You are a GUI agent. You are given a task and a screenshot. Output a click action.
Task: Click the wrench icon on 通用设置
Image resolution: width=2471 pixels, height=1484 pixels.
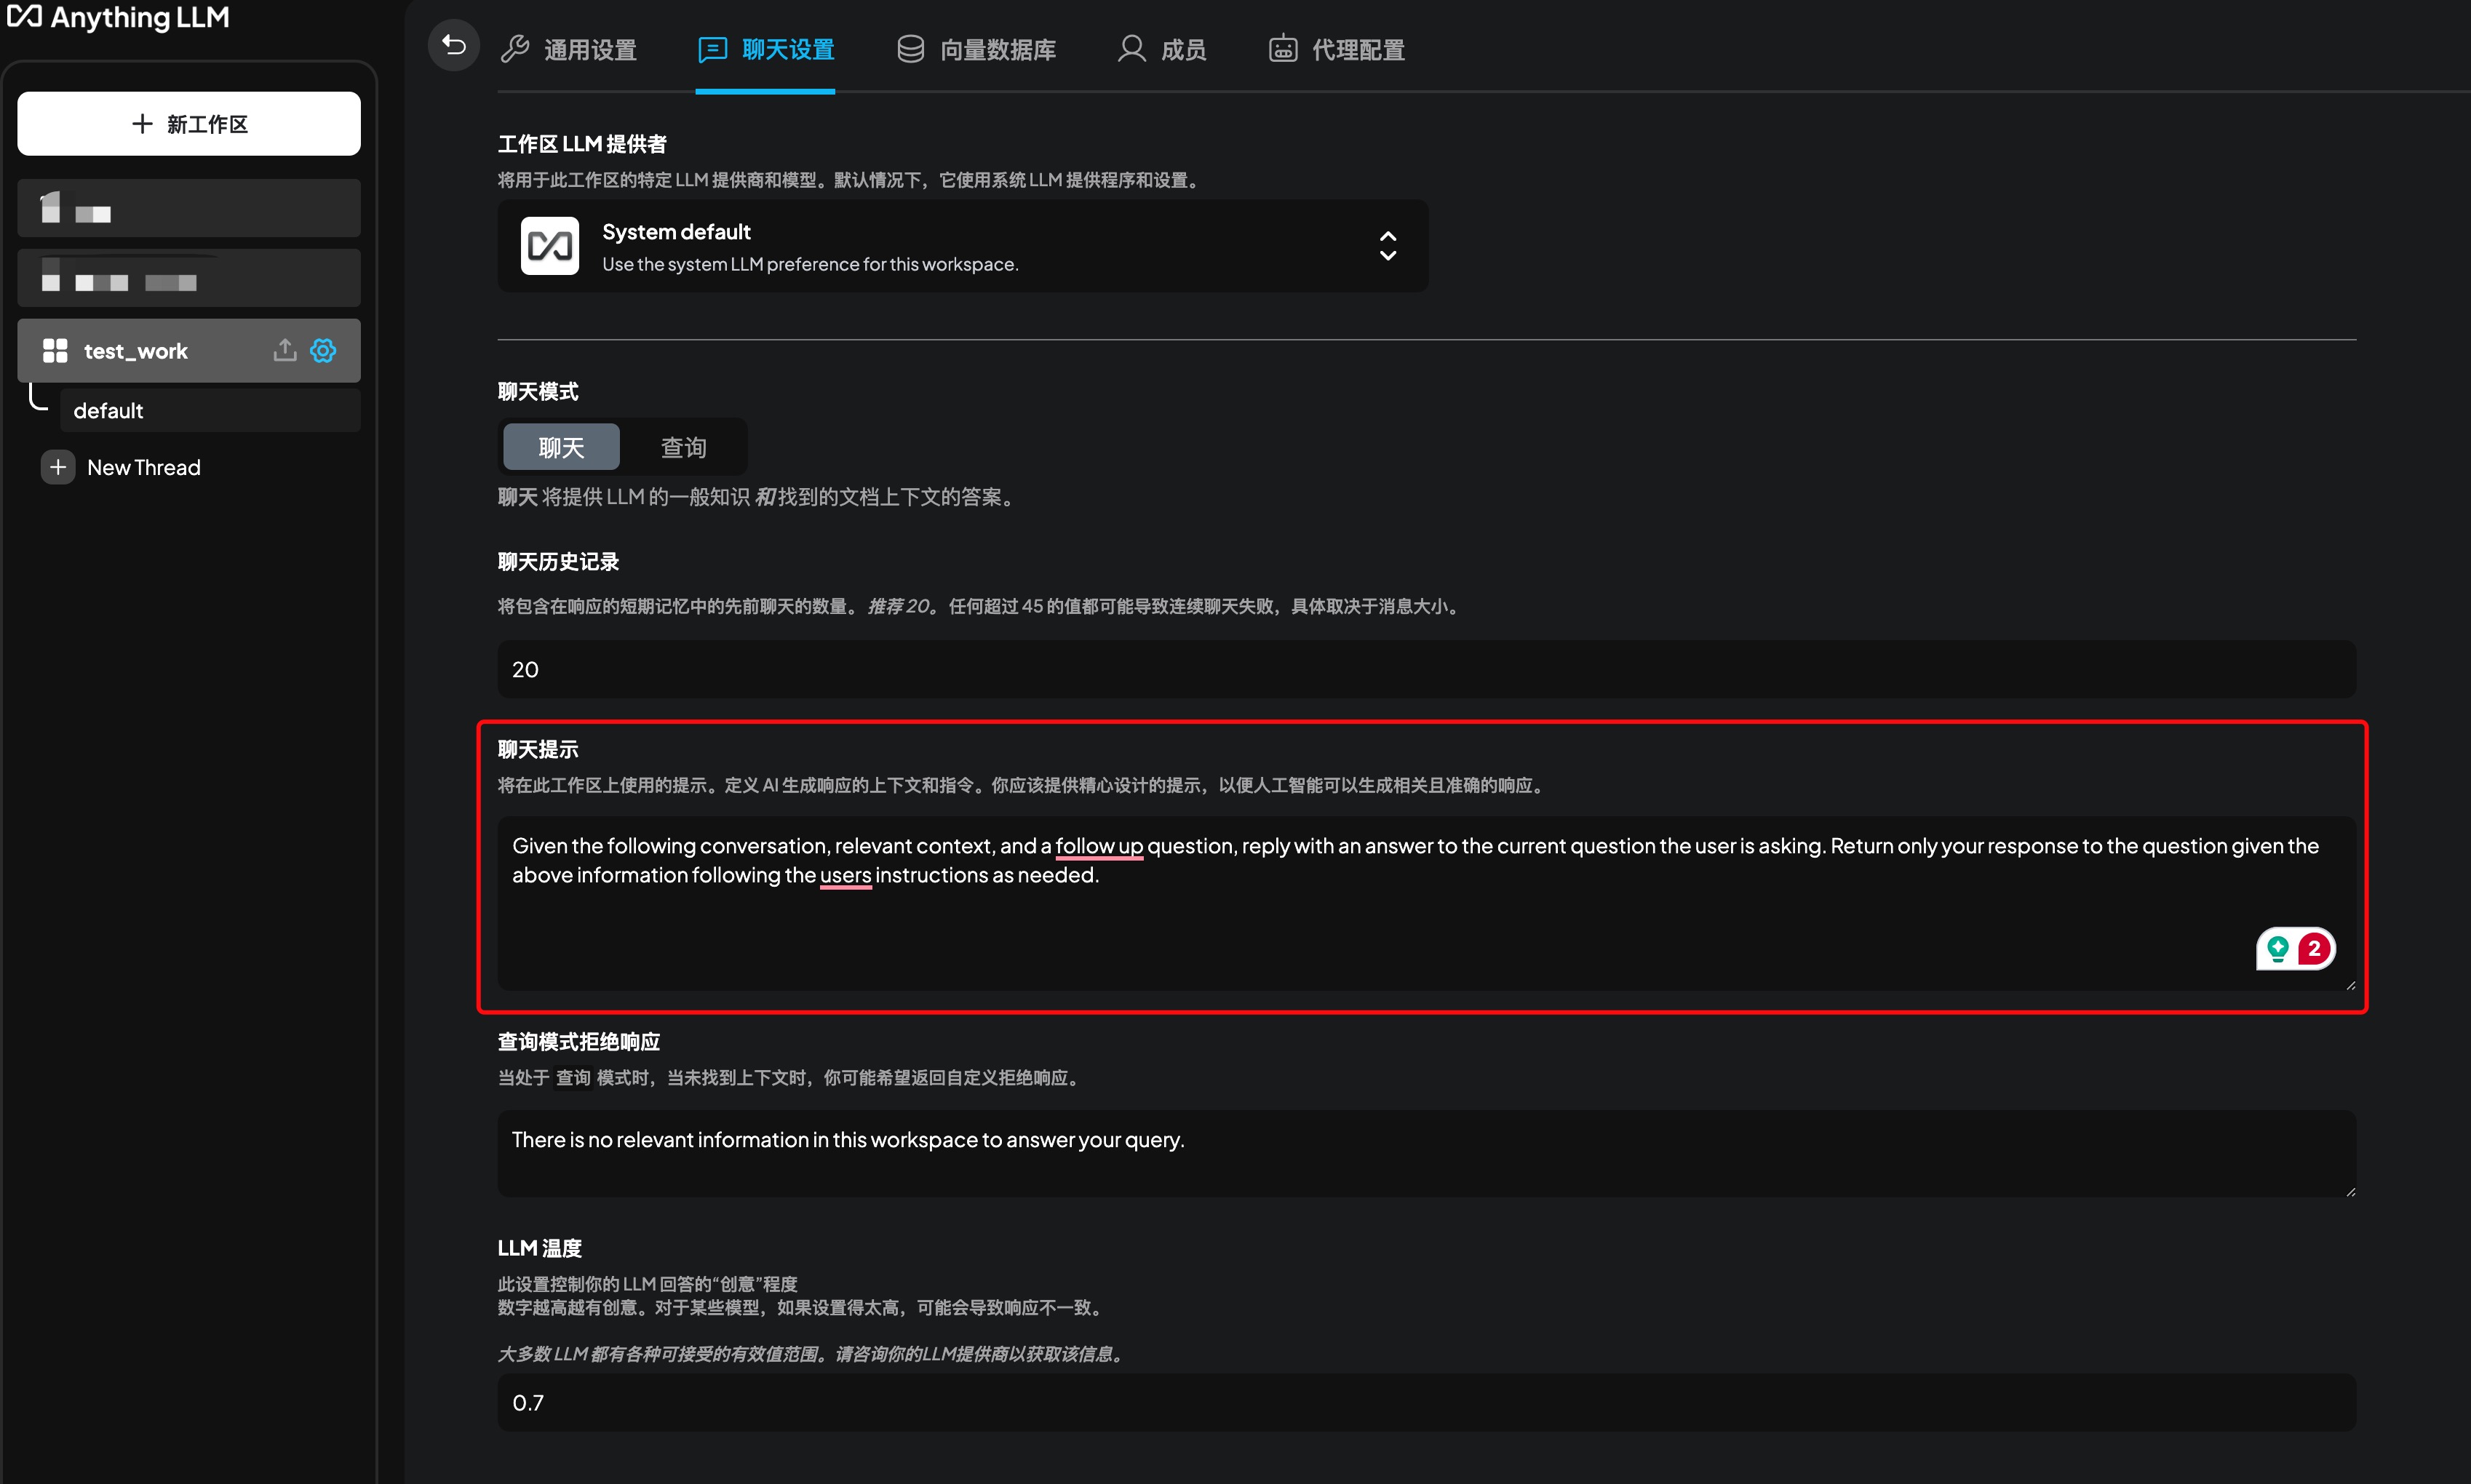tap(516, 47)
